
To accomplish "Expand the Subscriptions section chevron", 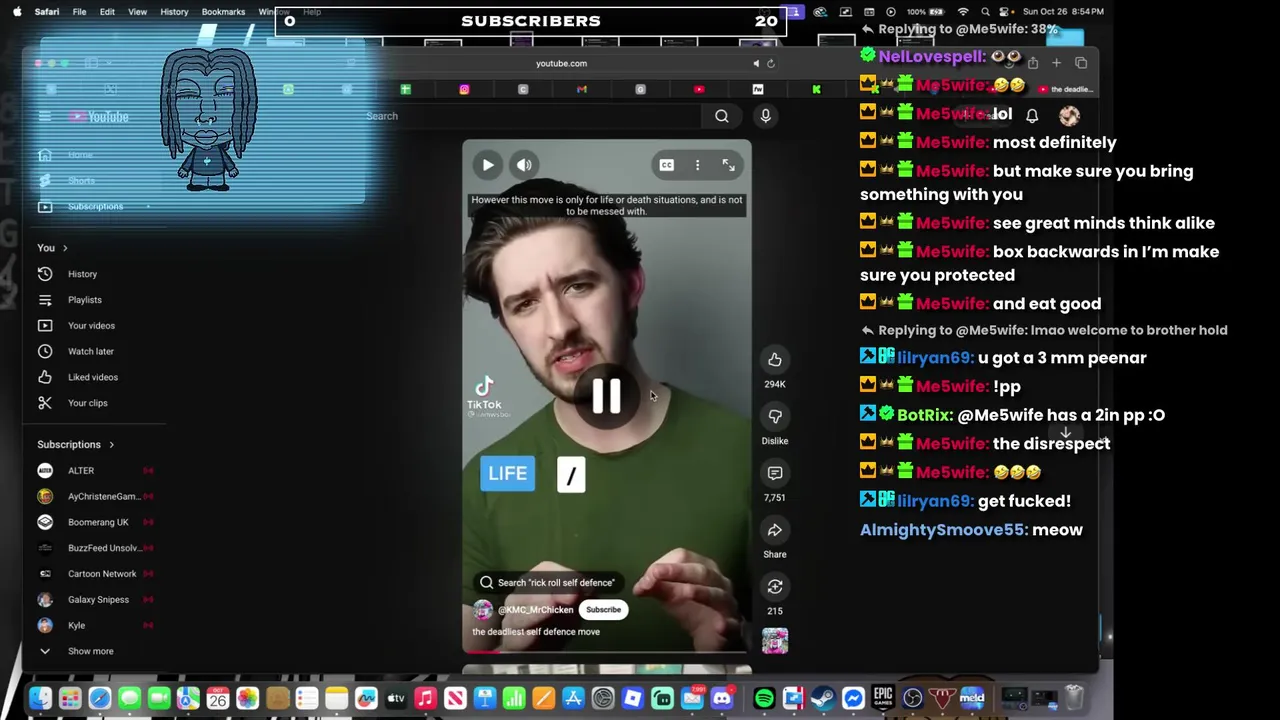I will 111,444.
